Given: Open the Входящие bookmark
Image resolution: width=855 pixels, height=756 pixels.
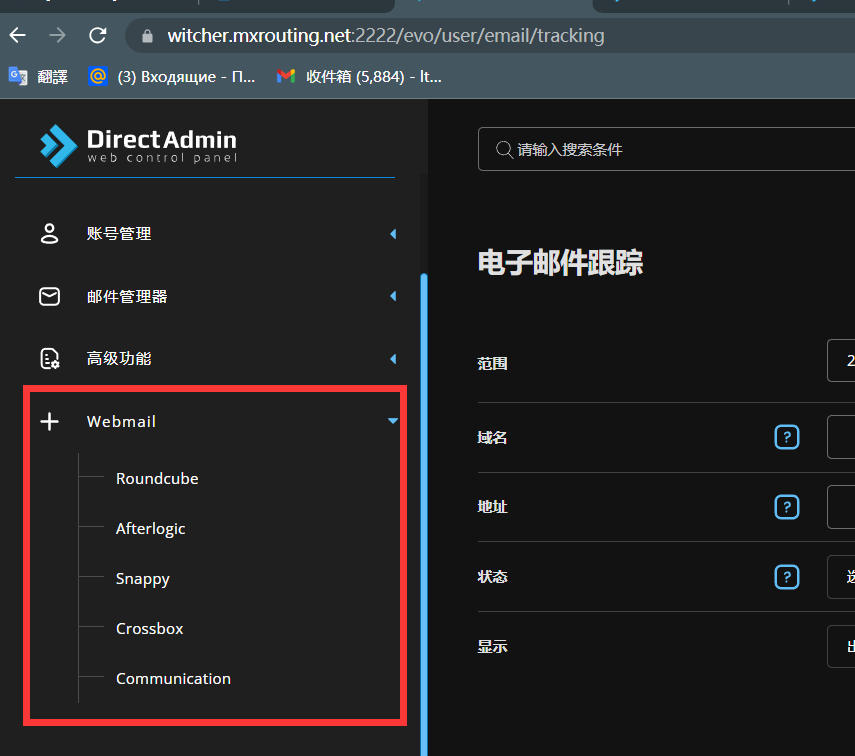Looking at the screenshot, I should coord(170,76).
